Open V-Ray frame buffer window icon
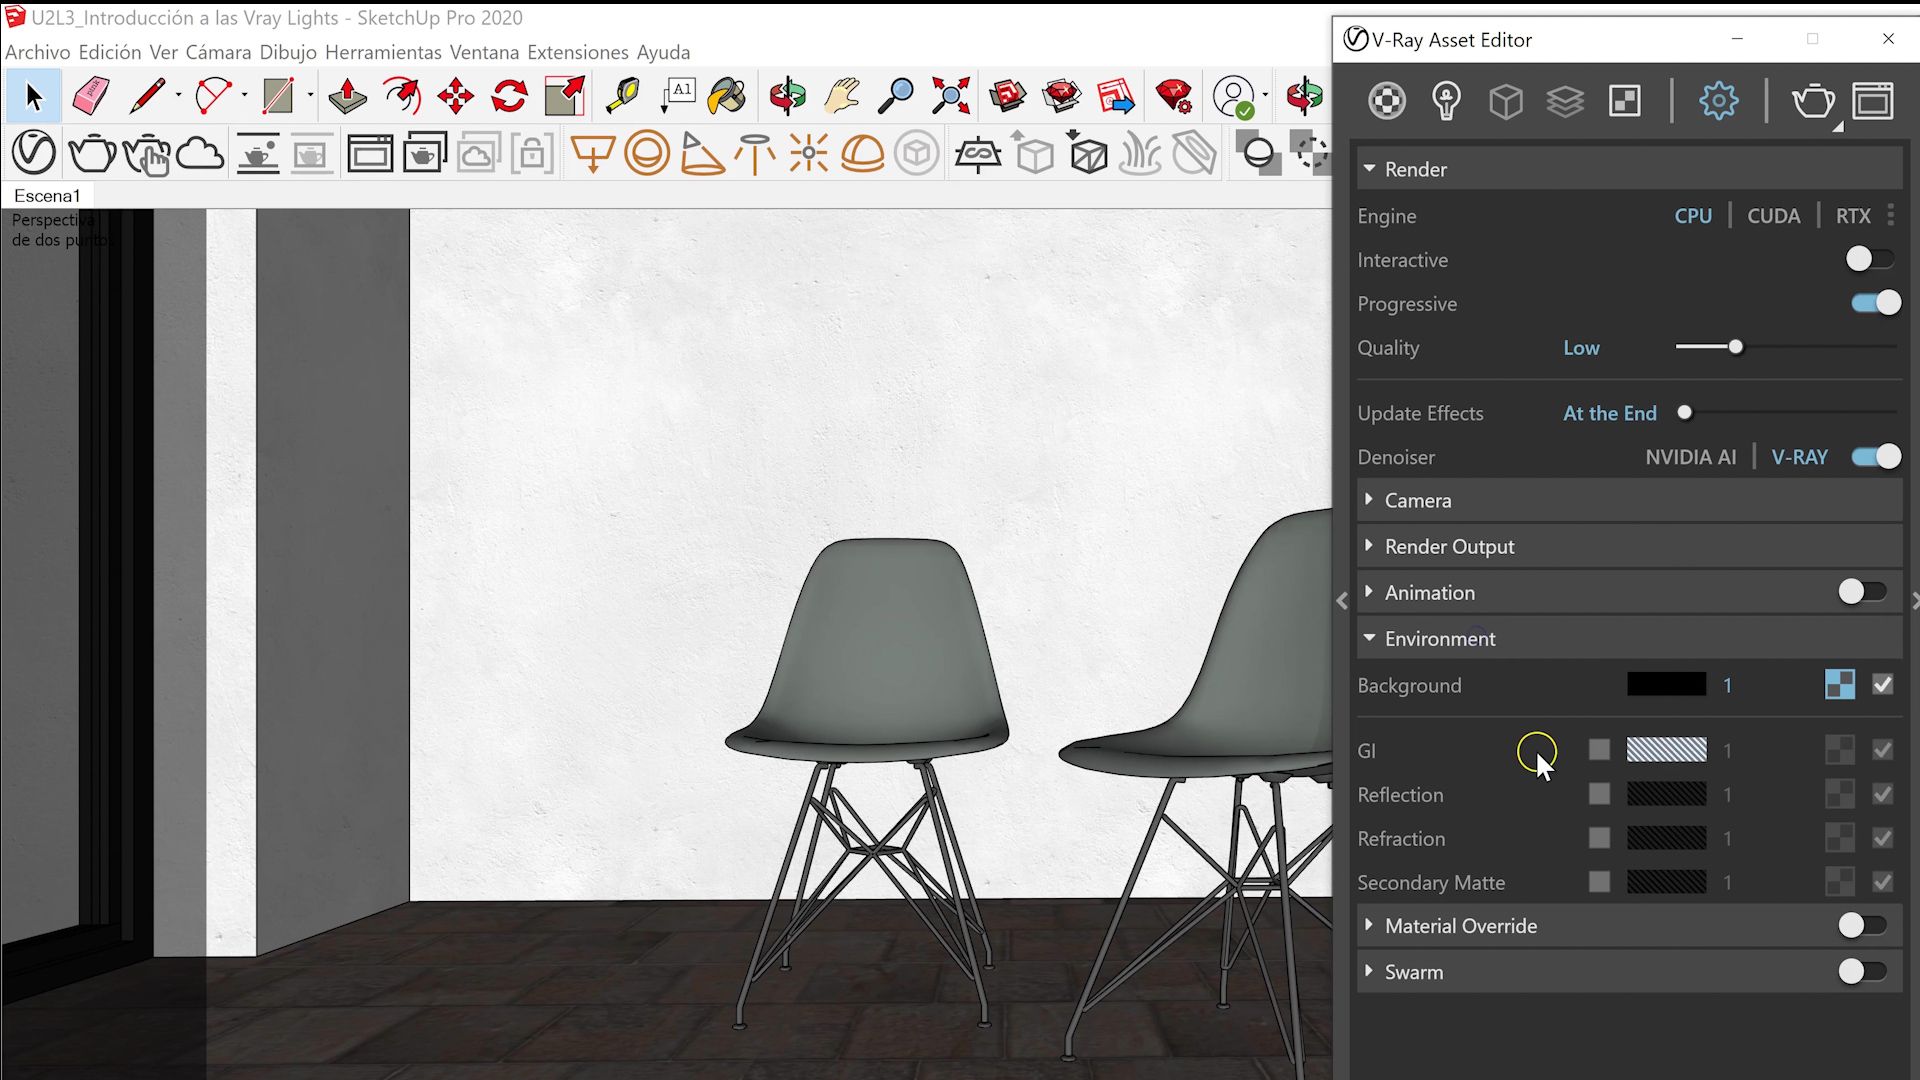The width and height of the screenshot is (1920, 1080). (370, 155)
